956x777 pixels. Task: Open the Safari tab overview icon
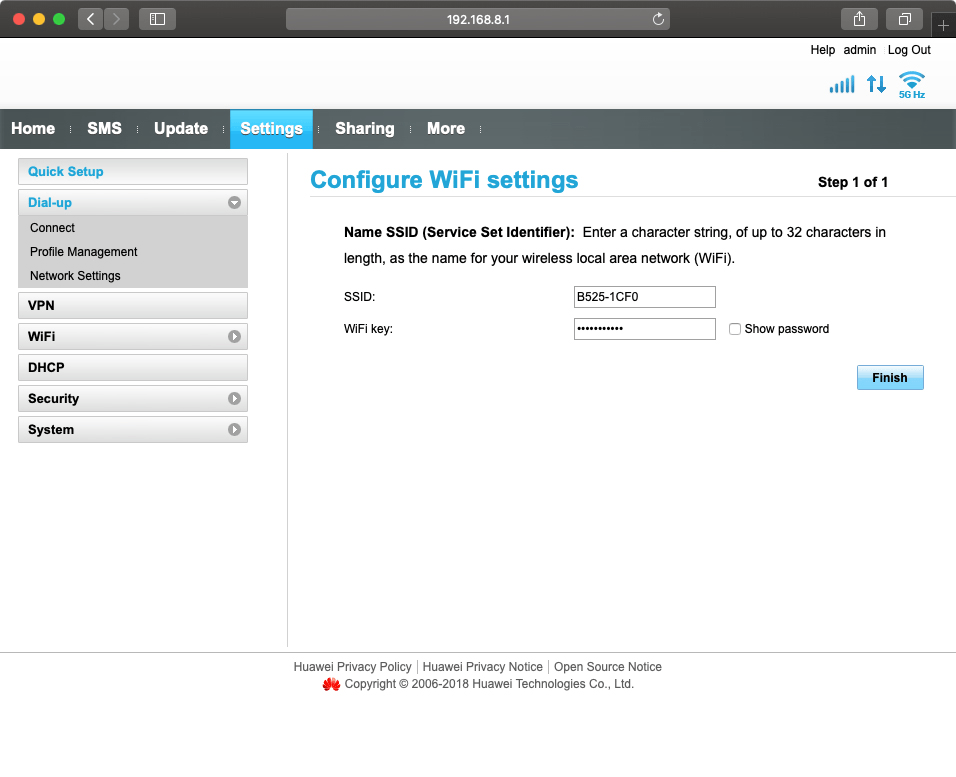tap(904, 19)
